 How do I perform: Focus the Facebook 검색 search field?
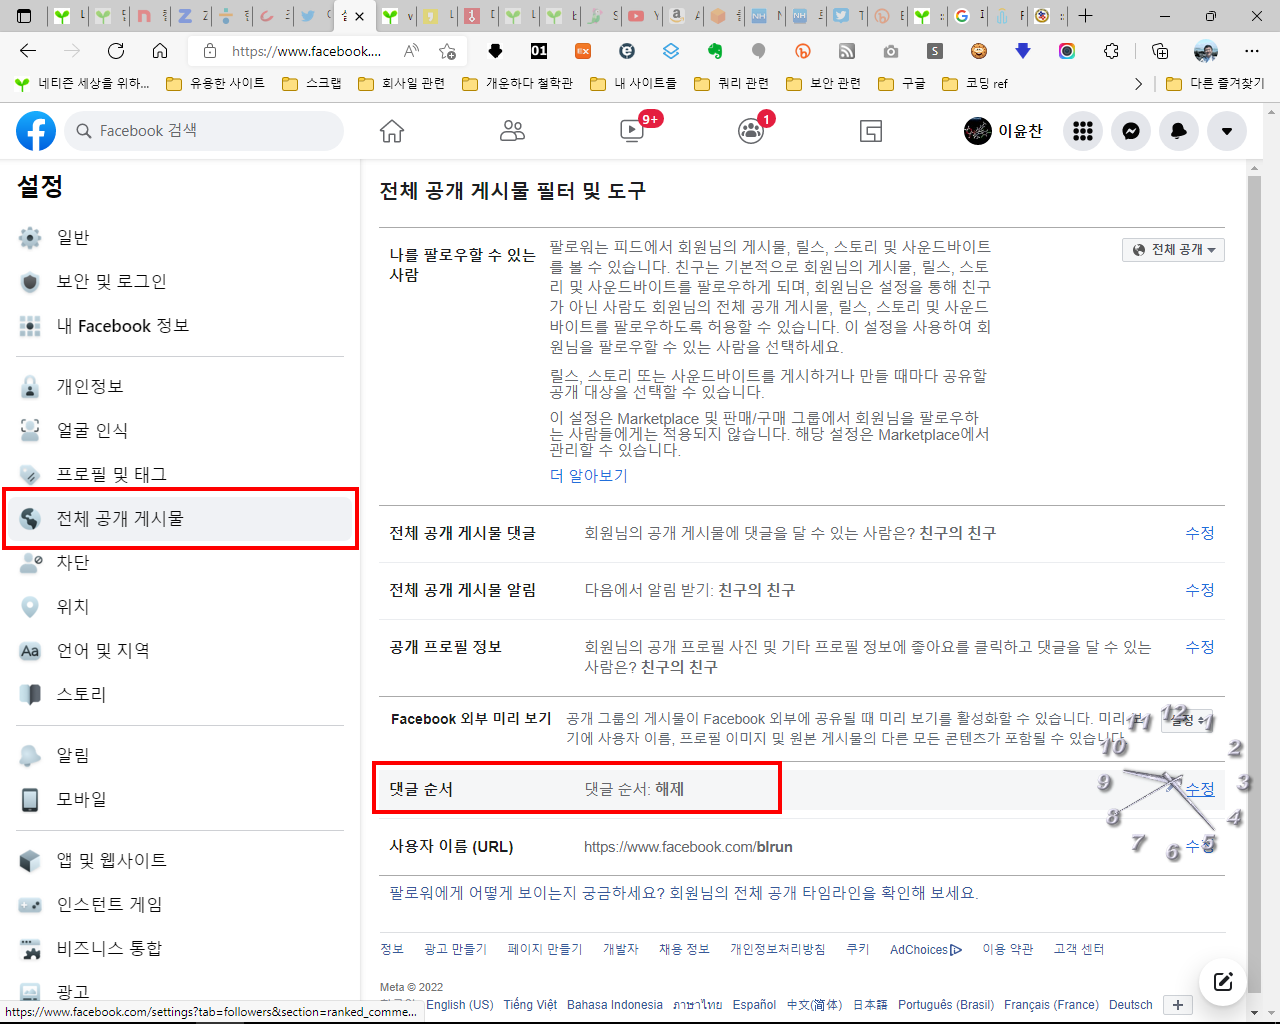point(205,131)
